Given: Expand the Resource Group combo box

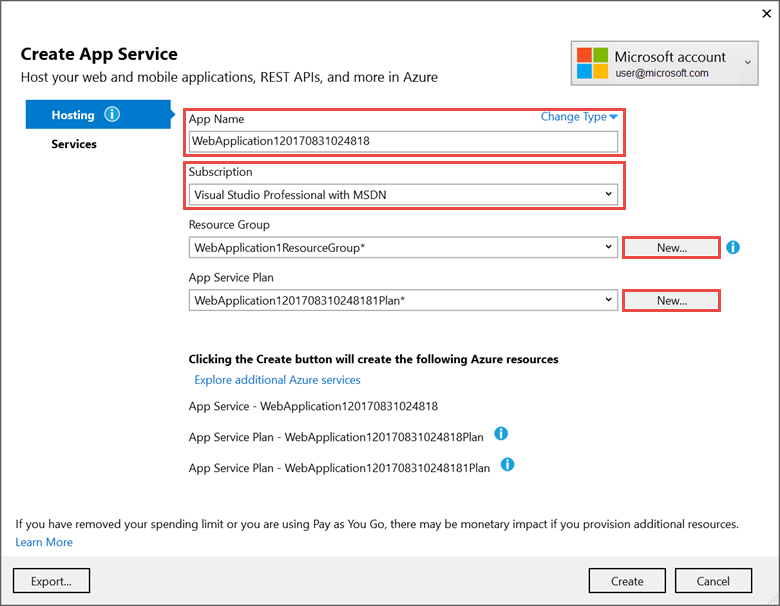Looking at the screenshot, I should (x=609, y=247).
